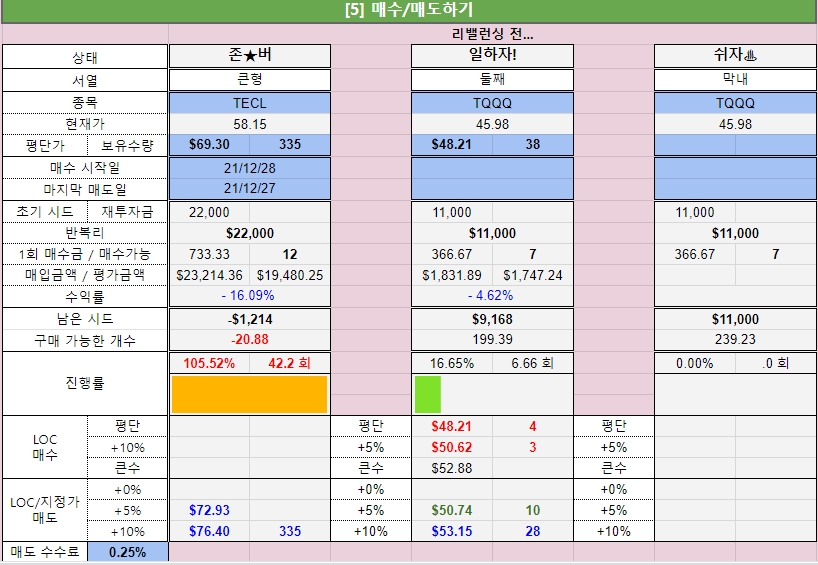The width and height of the screenshot is (818, 565).
Task: Select the sell quantity 335 beside $76.40
Action: (x=290, y=531)
